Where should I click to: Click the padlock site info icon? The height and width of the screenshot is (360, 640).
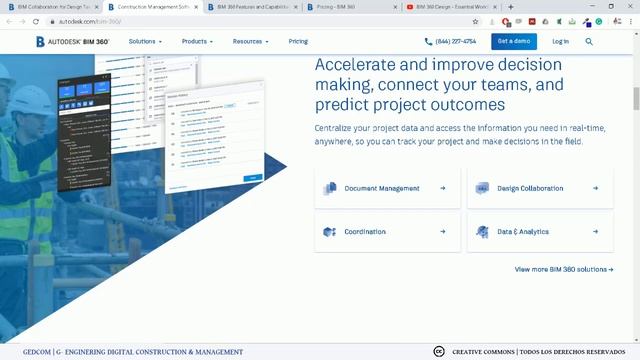click(52, 22)
